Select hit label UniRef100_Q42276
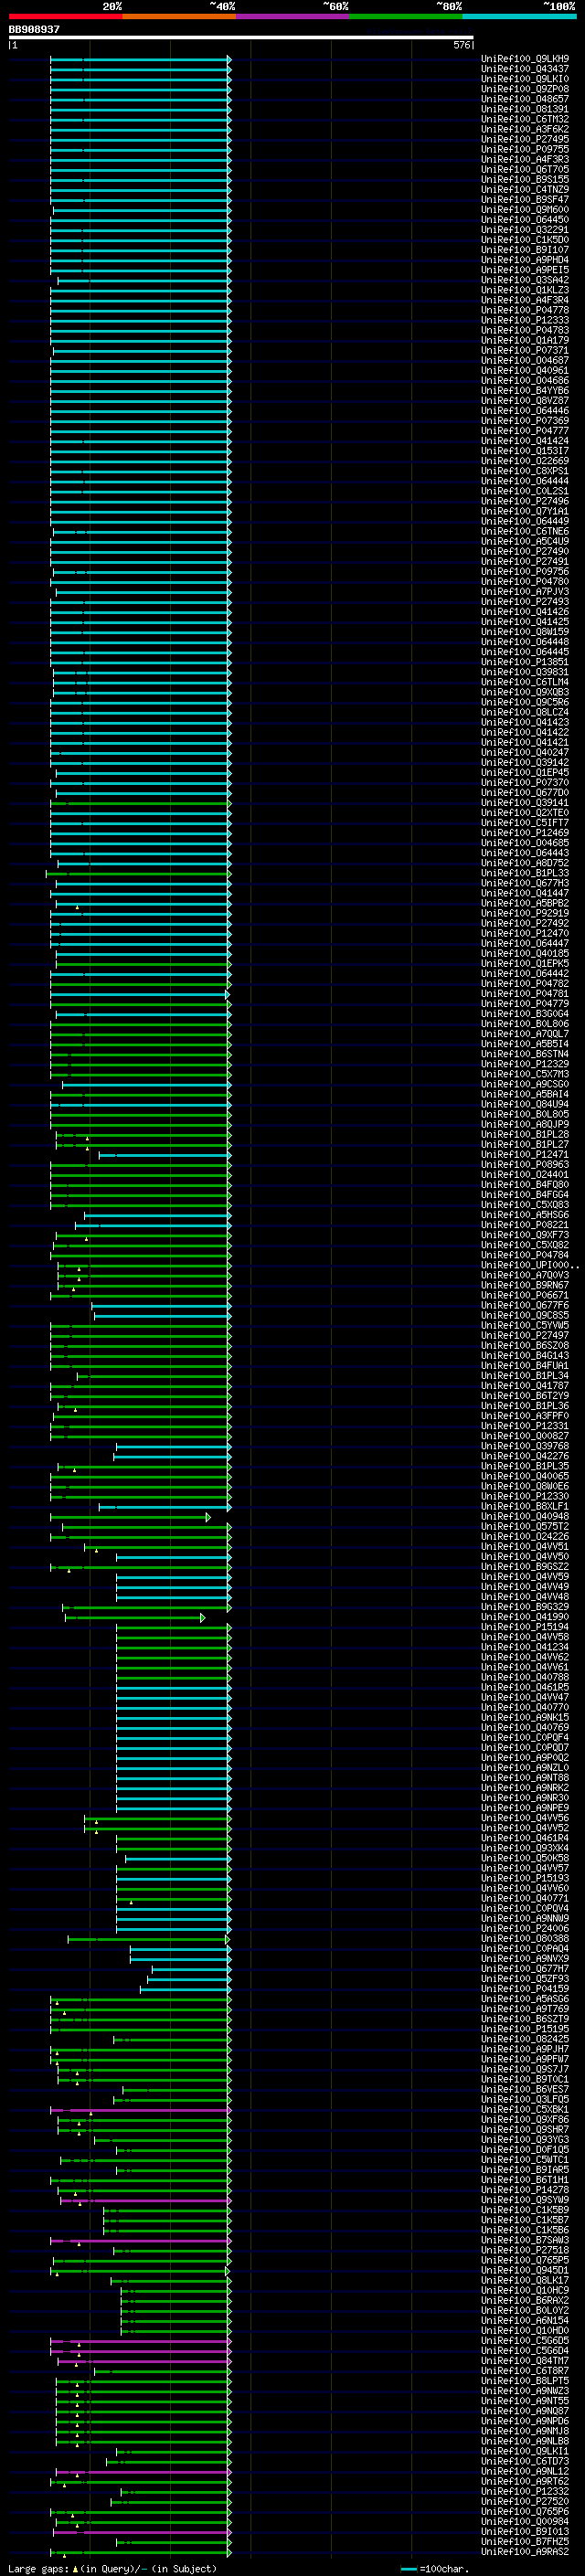The width and height of the screenshot is (585, 2576). click(x=525, y=1455)
